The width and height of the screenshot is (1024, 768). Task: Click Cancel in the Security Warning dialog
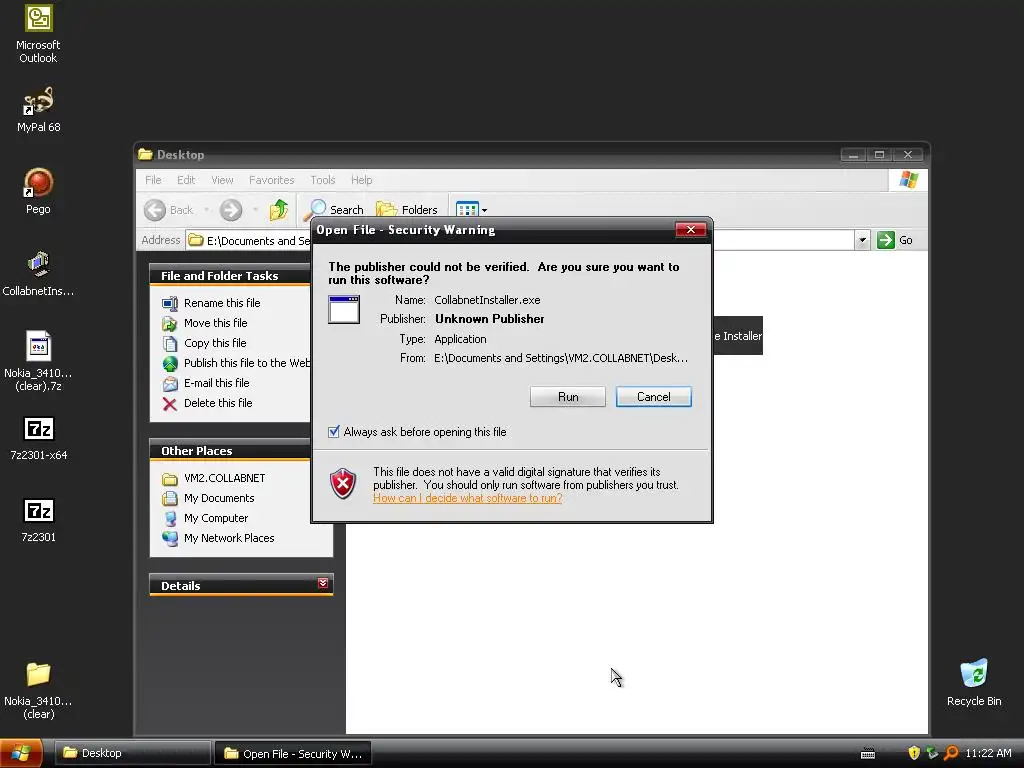pyautogui.click(x=653, y=396)
